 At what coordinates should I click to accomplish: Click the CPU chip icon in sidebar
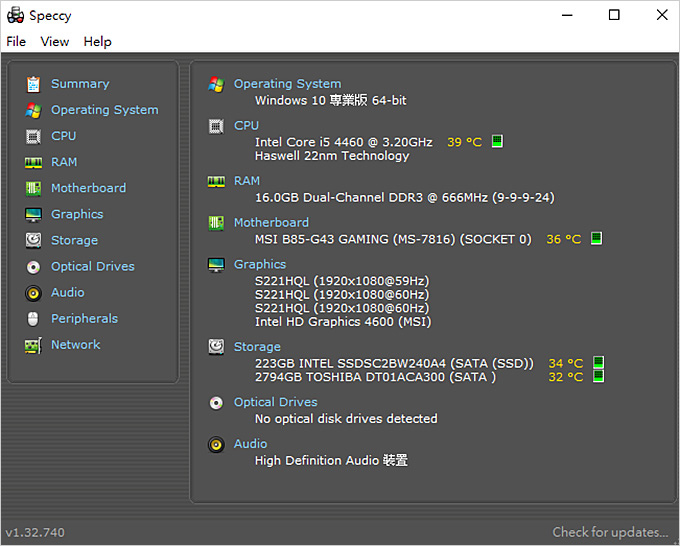33,136
